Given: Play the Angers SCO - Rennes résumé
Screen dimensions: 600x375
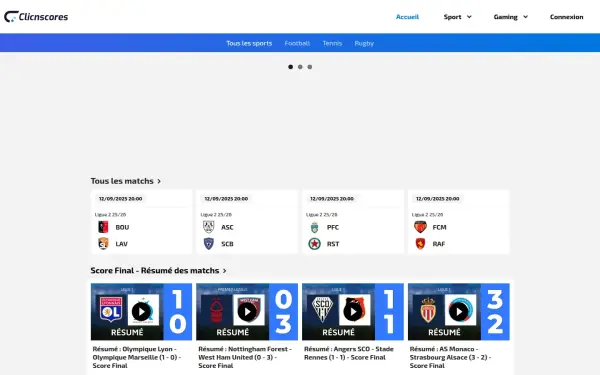Looking at the screenshot, I should tap(353, 311).
